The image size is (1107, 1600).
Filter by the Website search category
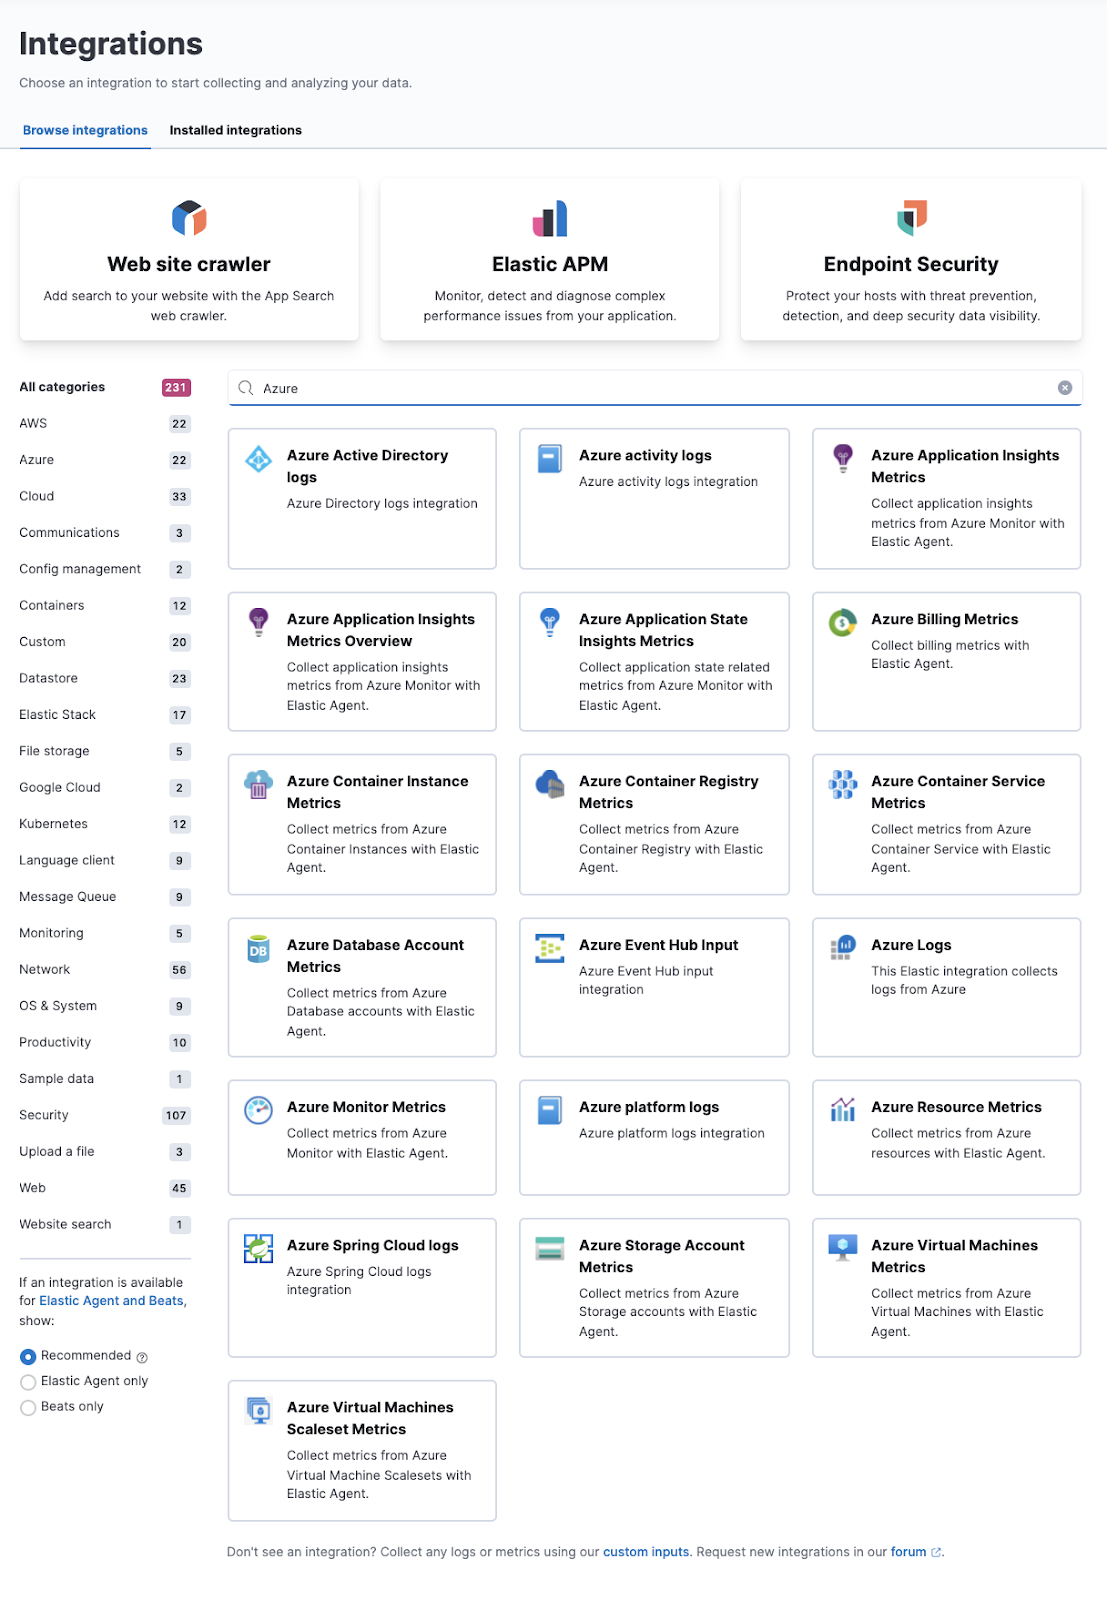click(105, 1224)
